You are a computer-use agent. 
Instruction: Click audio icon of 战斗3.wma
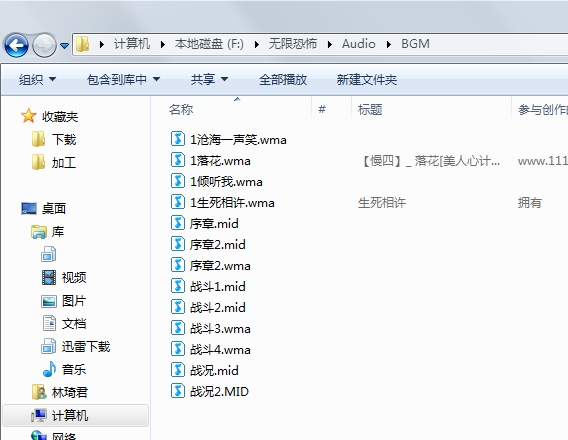178,328
